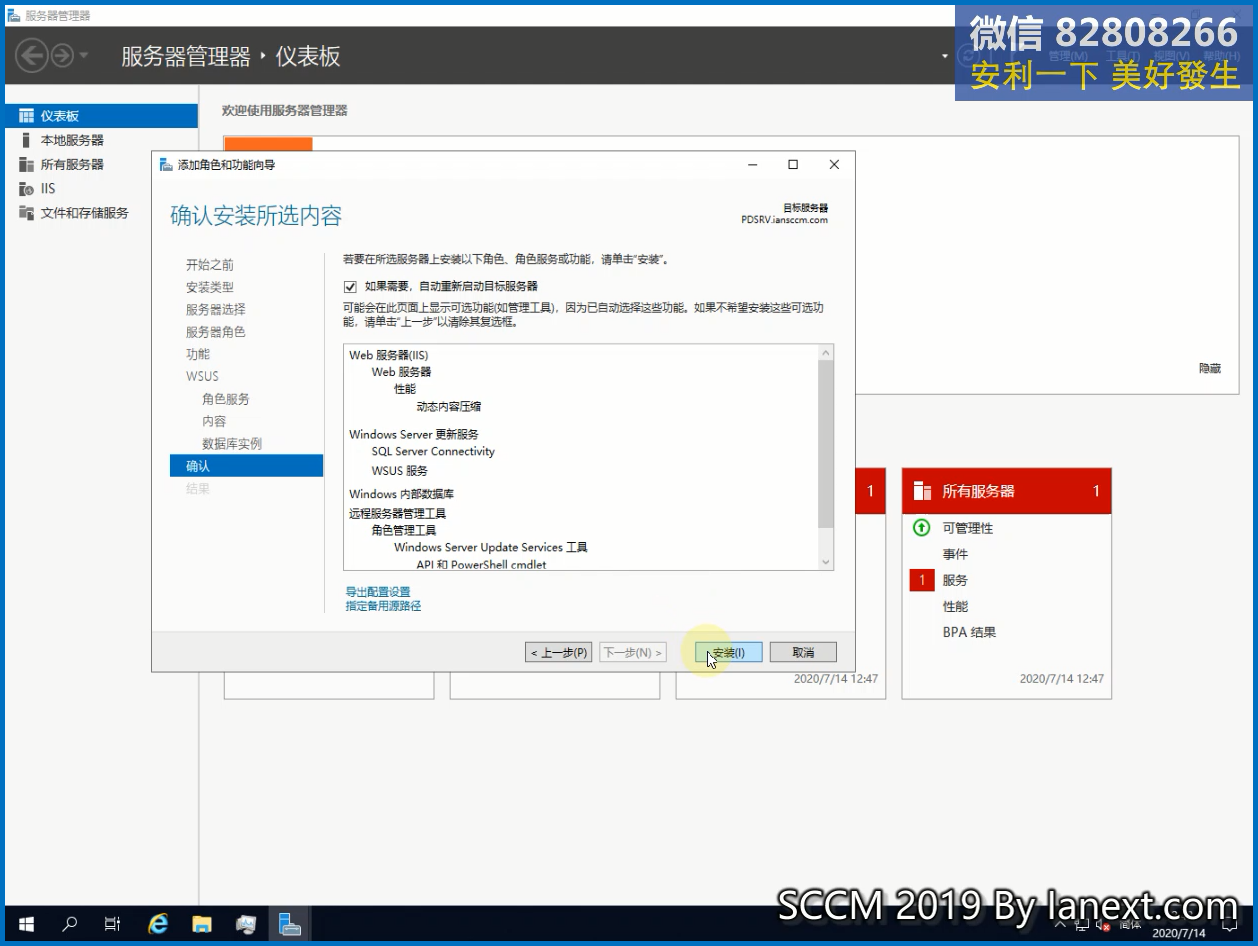Click the 所有服务器 sidebar icon

pyautogui.click(x=26, y=164)
